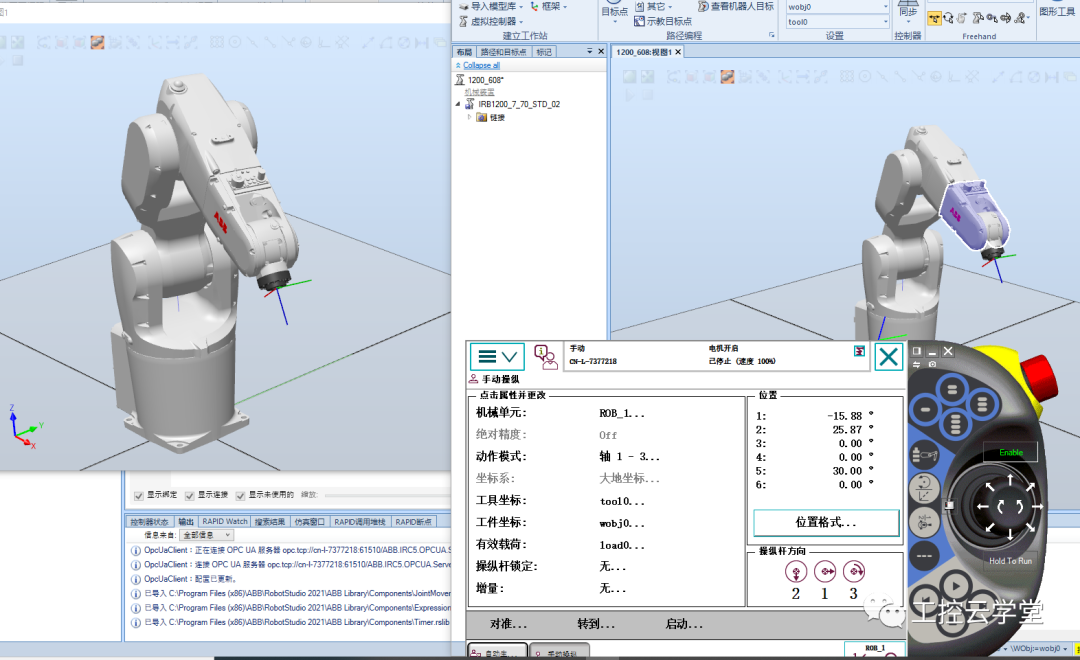This screenshot has height=660, width=1080.
Task: Adjust the 缩放 zoom slider
Action: (387, 495)
